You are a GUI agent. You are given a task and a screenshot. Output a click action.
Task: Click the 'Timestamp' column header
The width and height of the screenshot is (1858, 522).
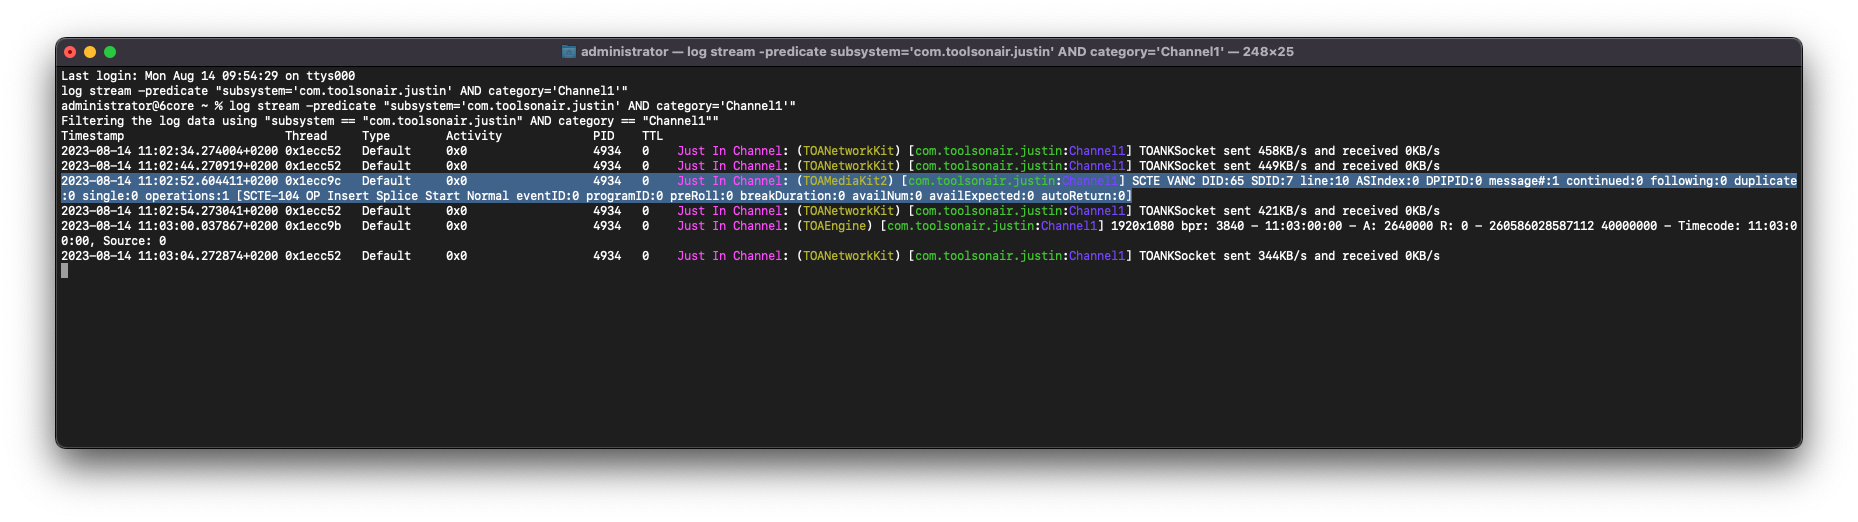pyautogui.click(x=93, y=136)
